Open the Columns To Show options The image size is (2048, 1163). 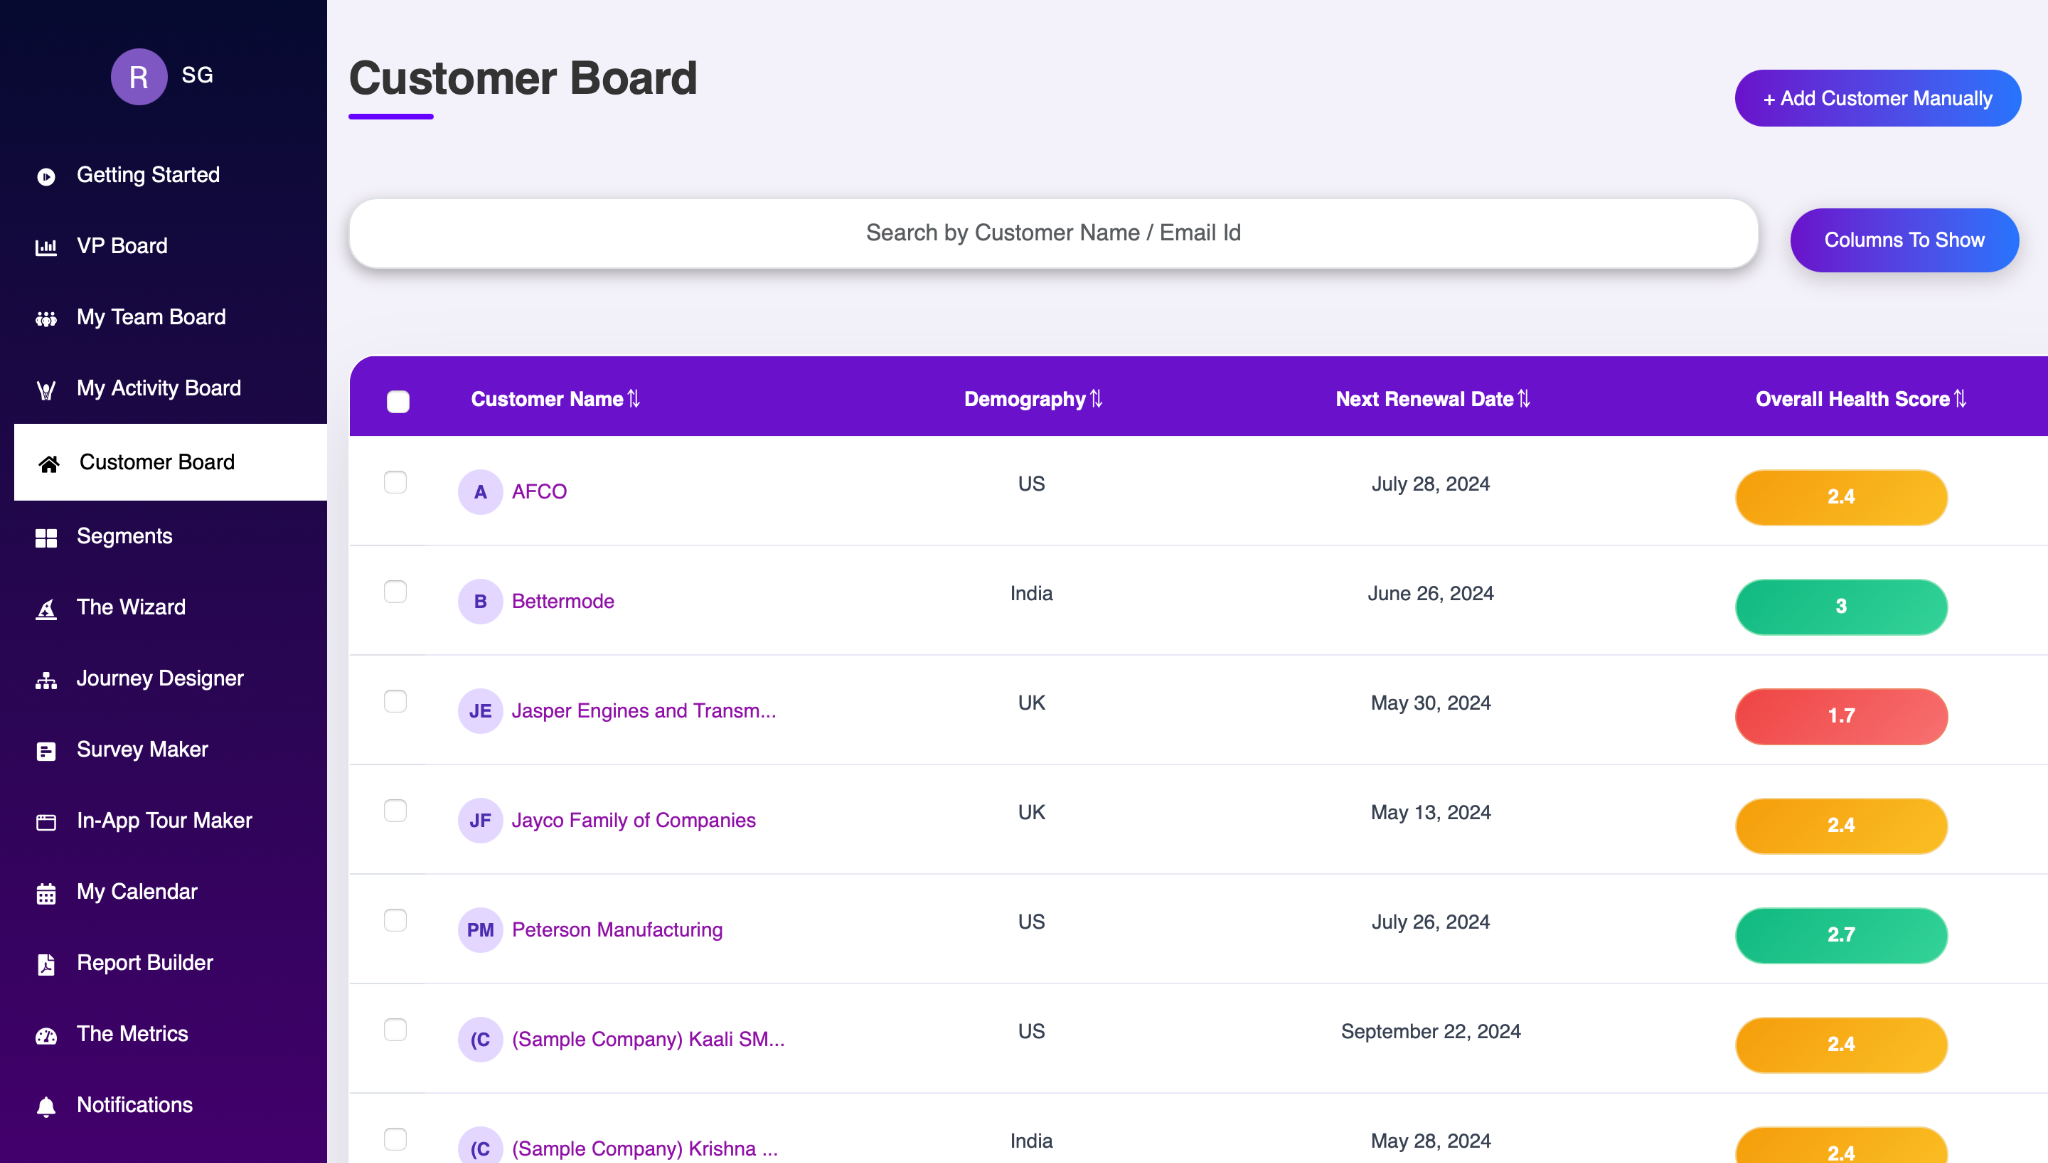pyautogui.click(x=1904, y=240)
